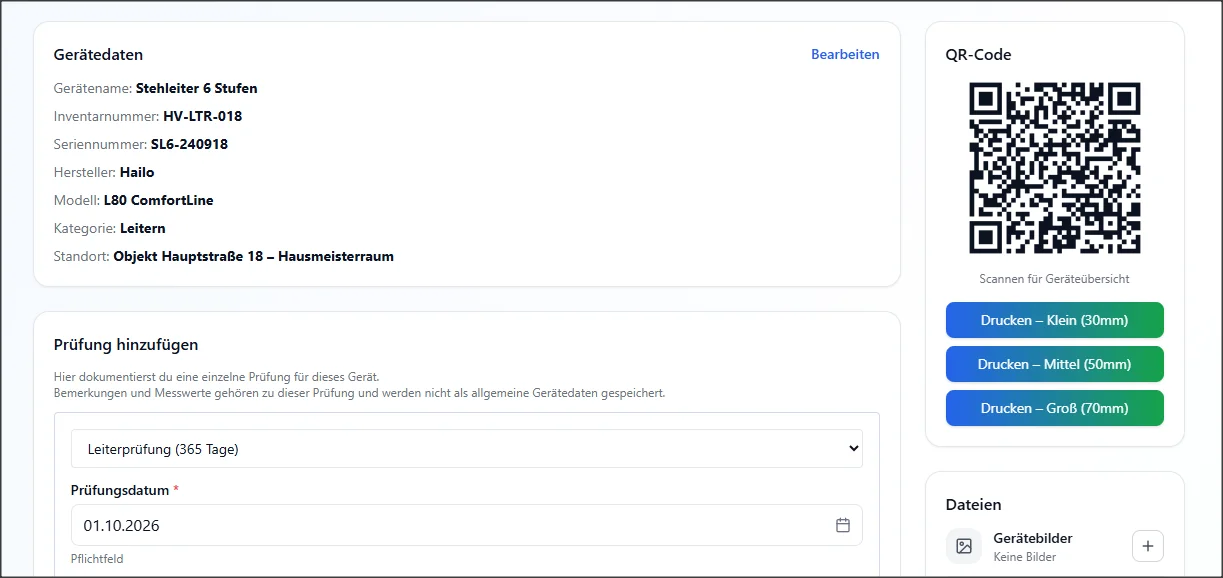Viewport: 1223px width, 578px height.
Task: Click the 'Pflichtfeld' hint text
Action: pos(97,559)
